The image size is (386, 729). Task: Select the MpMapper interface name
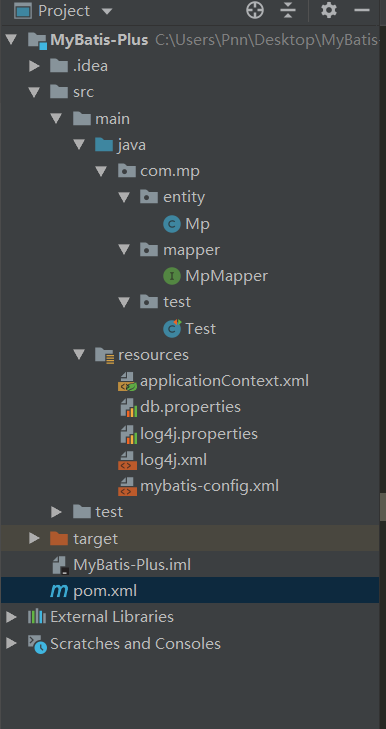(x=226, y=276)
